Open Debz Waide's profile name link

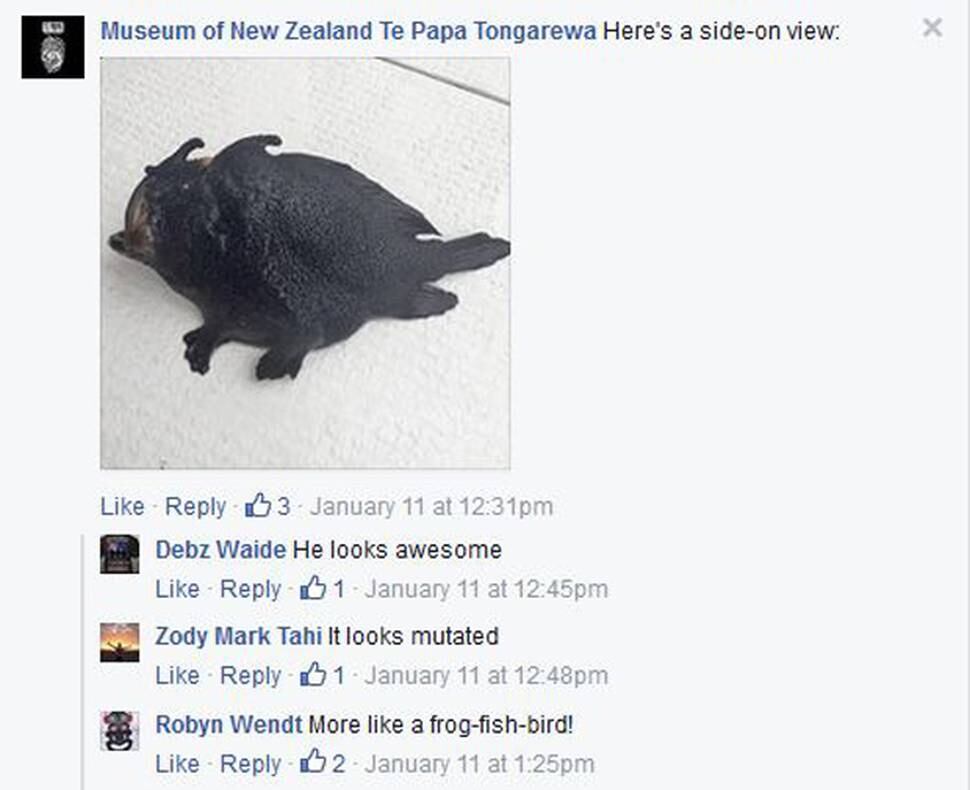click(x=221, y=549)
